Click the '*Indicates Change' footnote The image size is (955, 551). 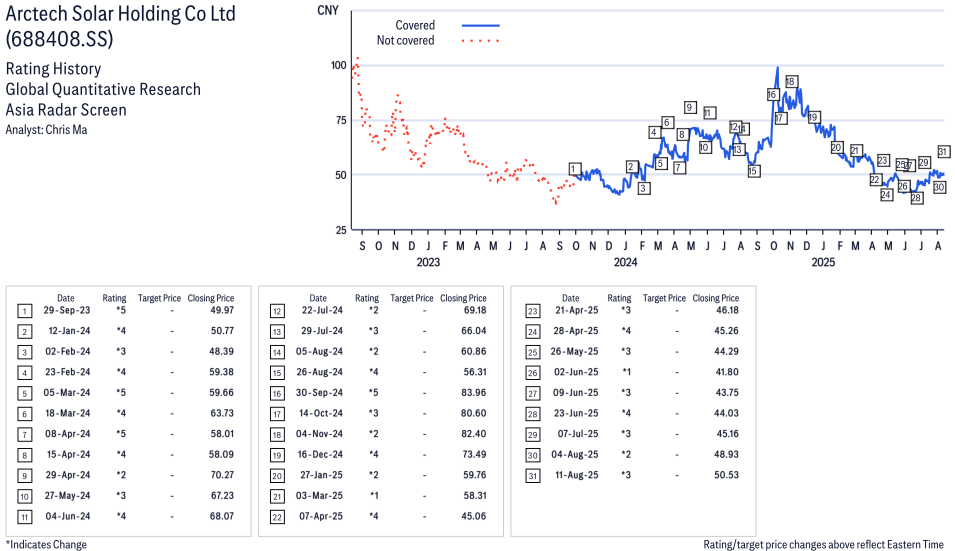pyautogui.click(x=46, y=544)
